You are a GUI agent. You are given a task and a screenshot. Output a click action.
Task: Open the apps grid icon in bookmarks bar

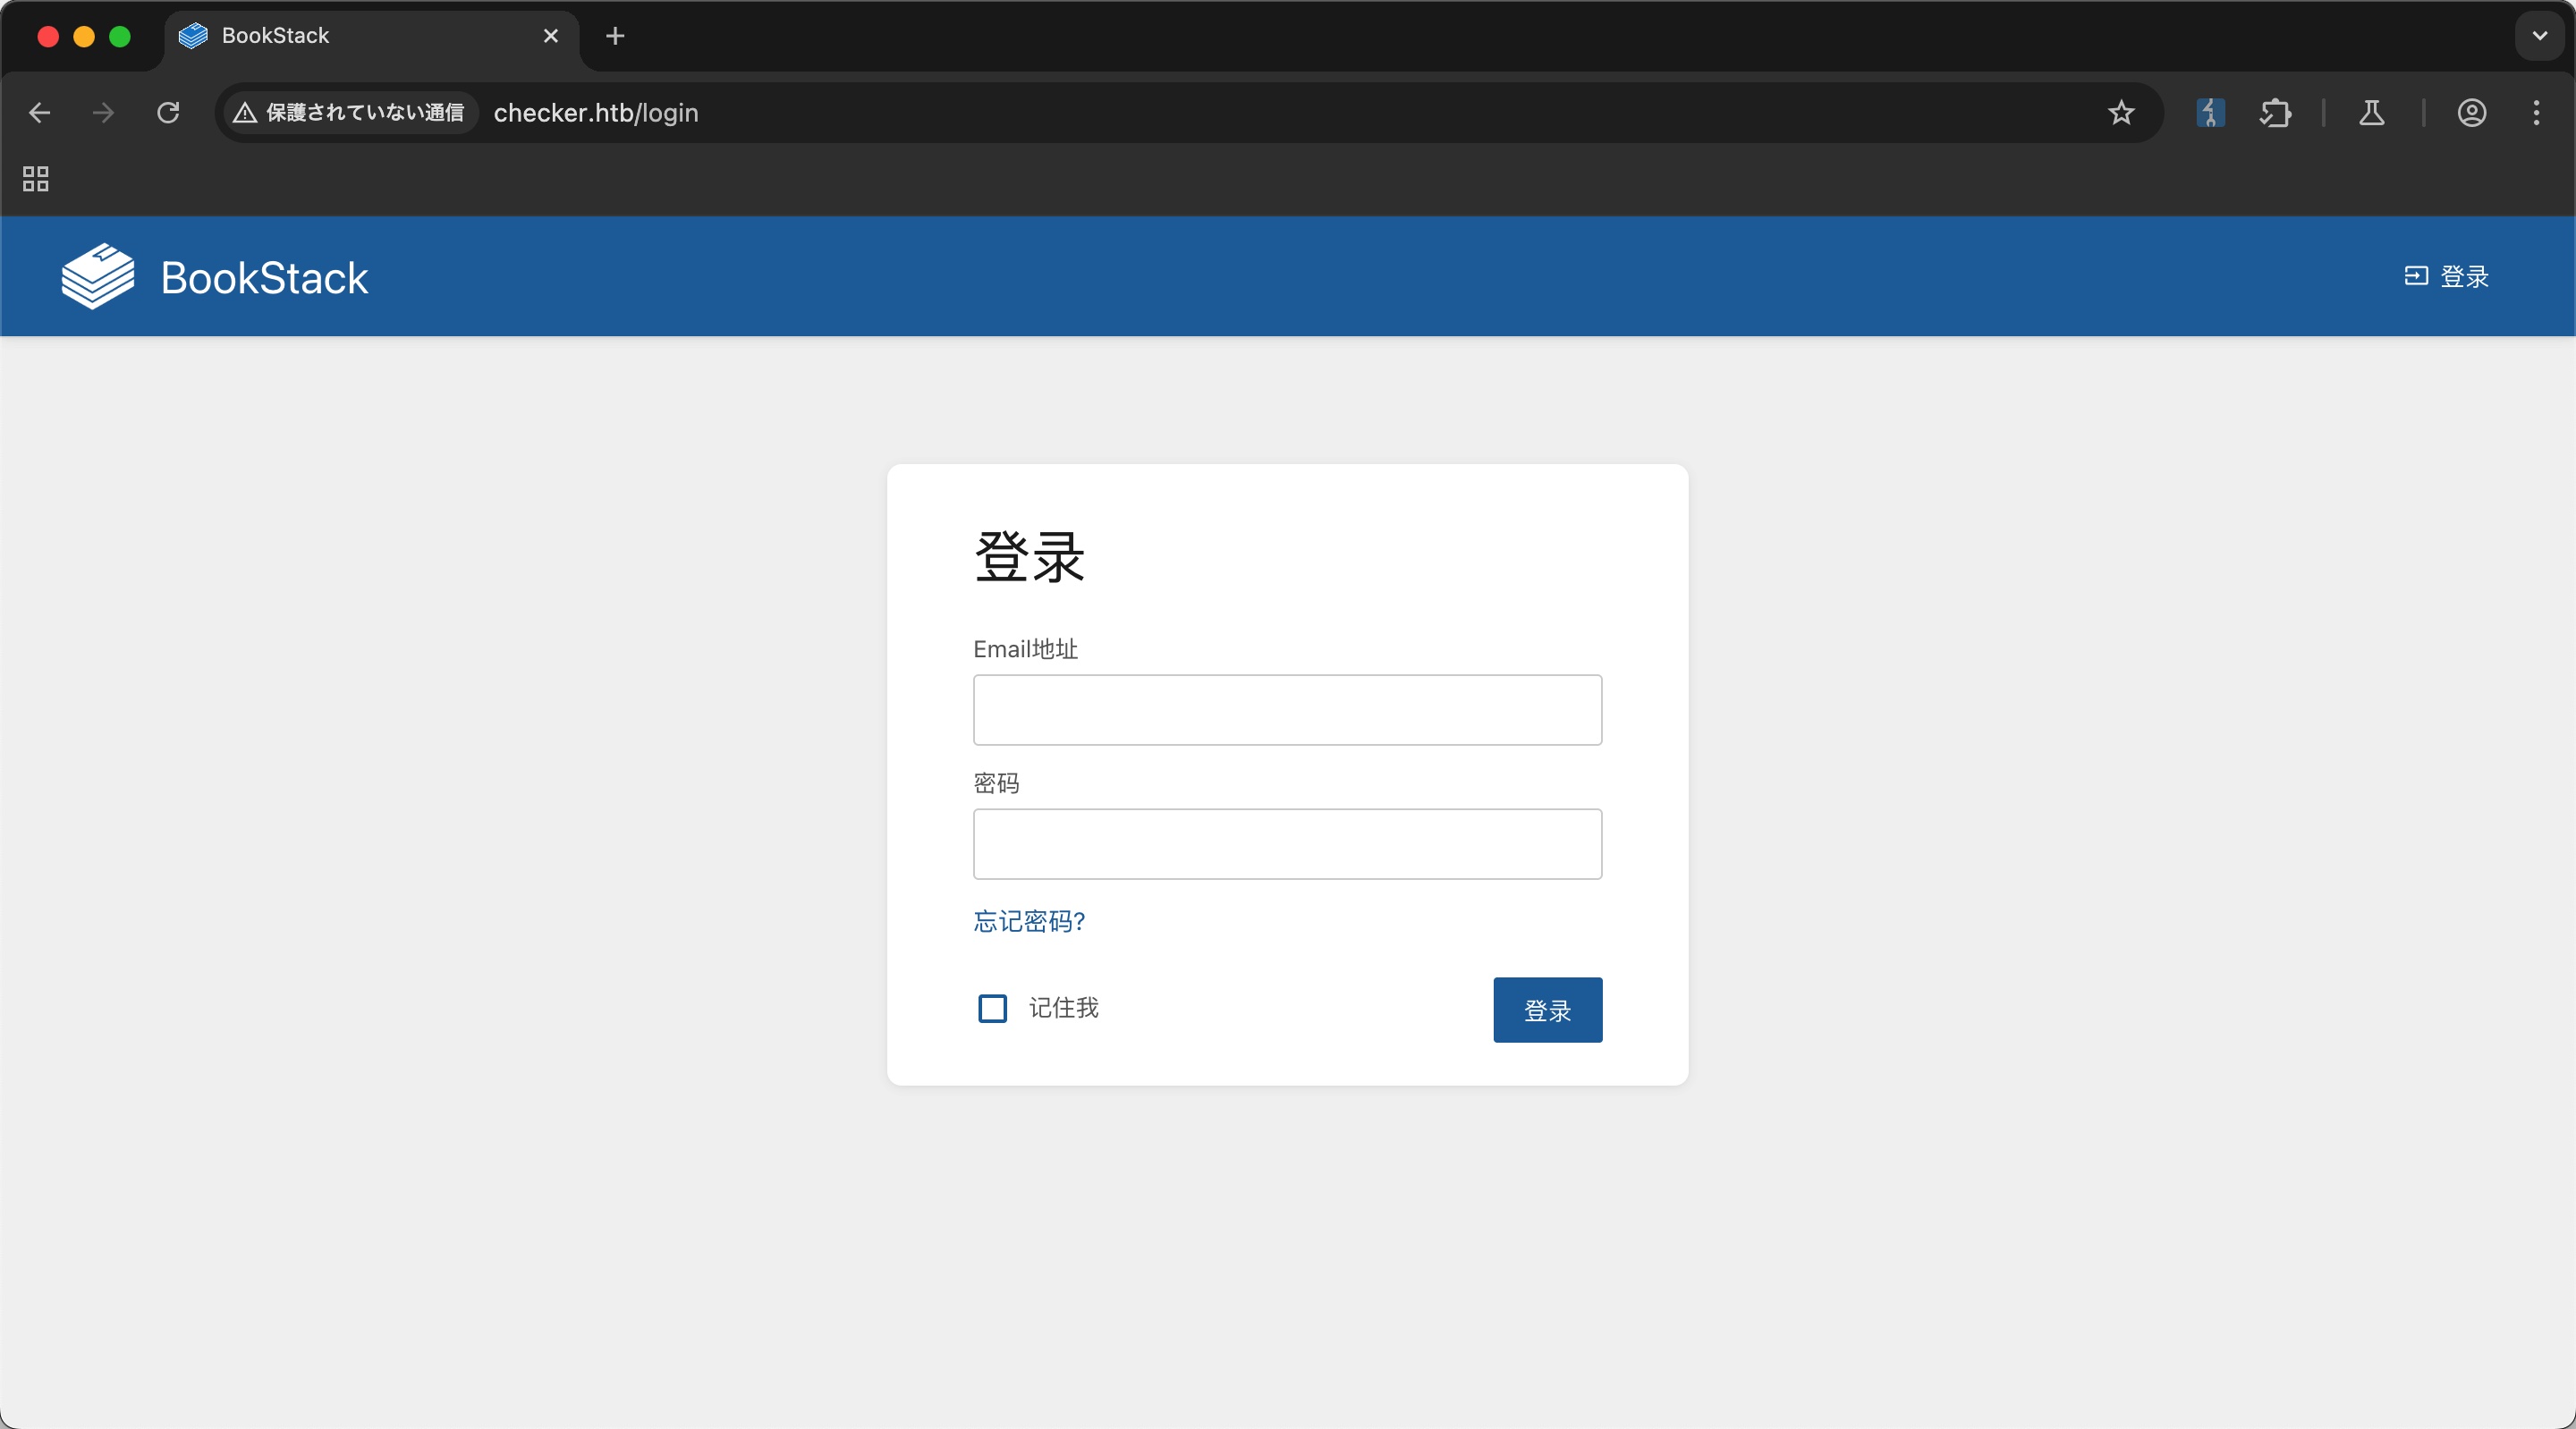point(36,179)
